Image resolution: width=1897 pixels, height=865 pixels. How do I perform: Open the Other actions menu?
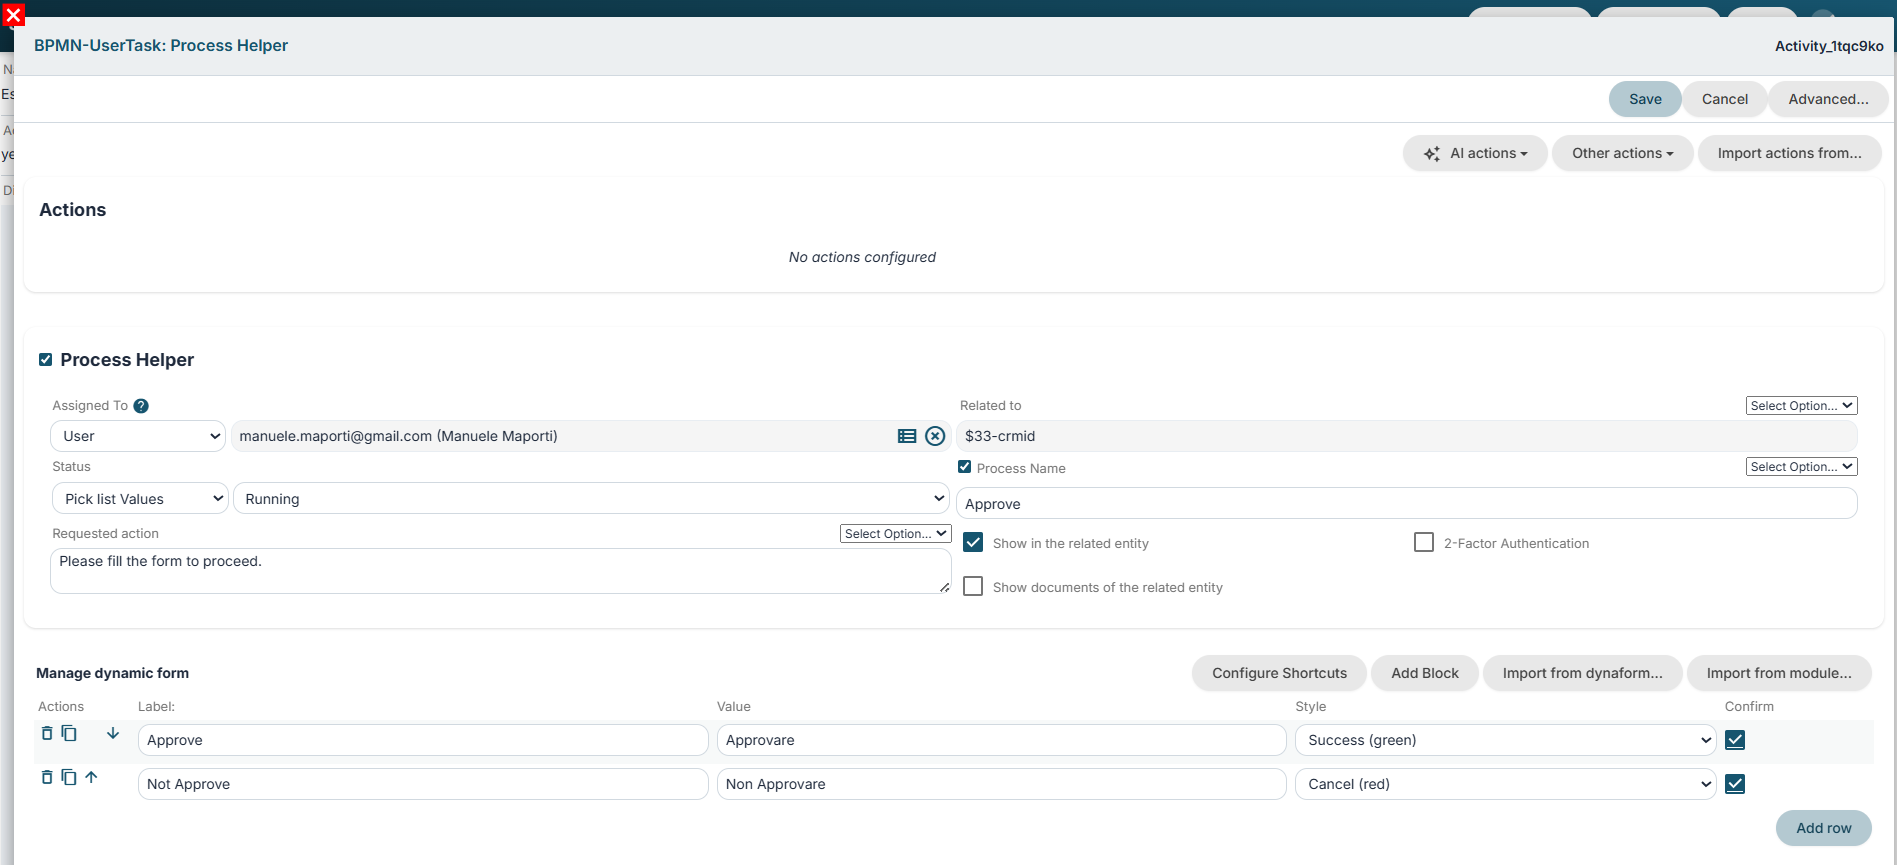click(x=1622, y=153)
